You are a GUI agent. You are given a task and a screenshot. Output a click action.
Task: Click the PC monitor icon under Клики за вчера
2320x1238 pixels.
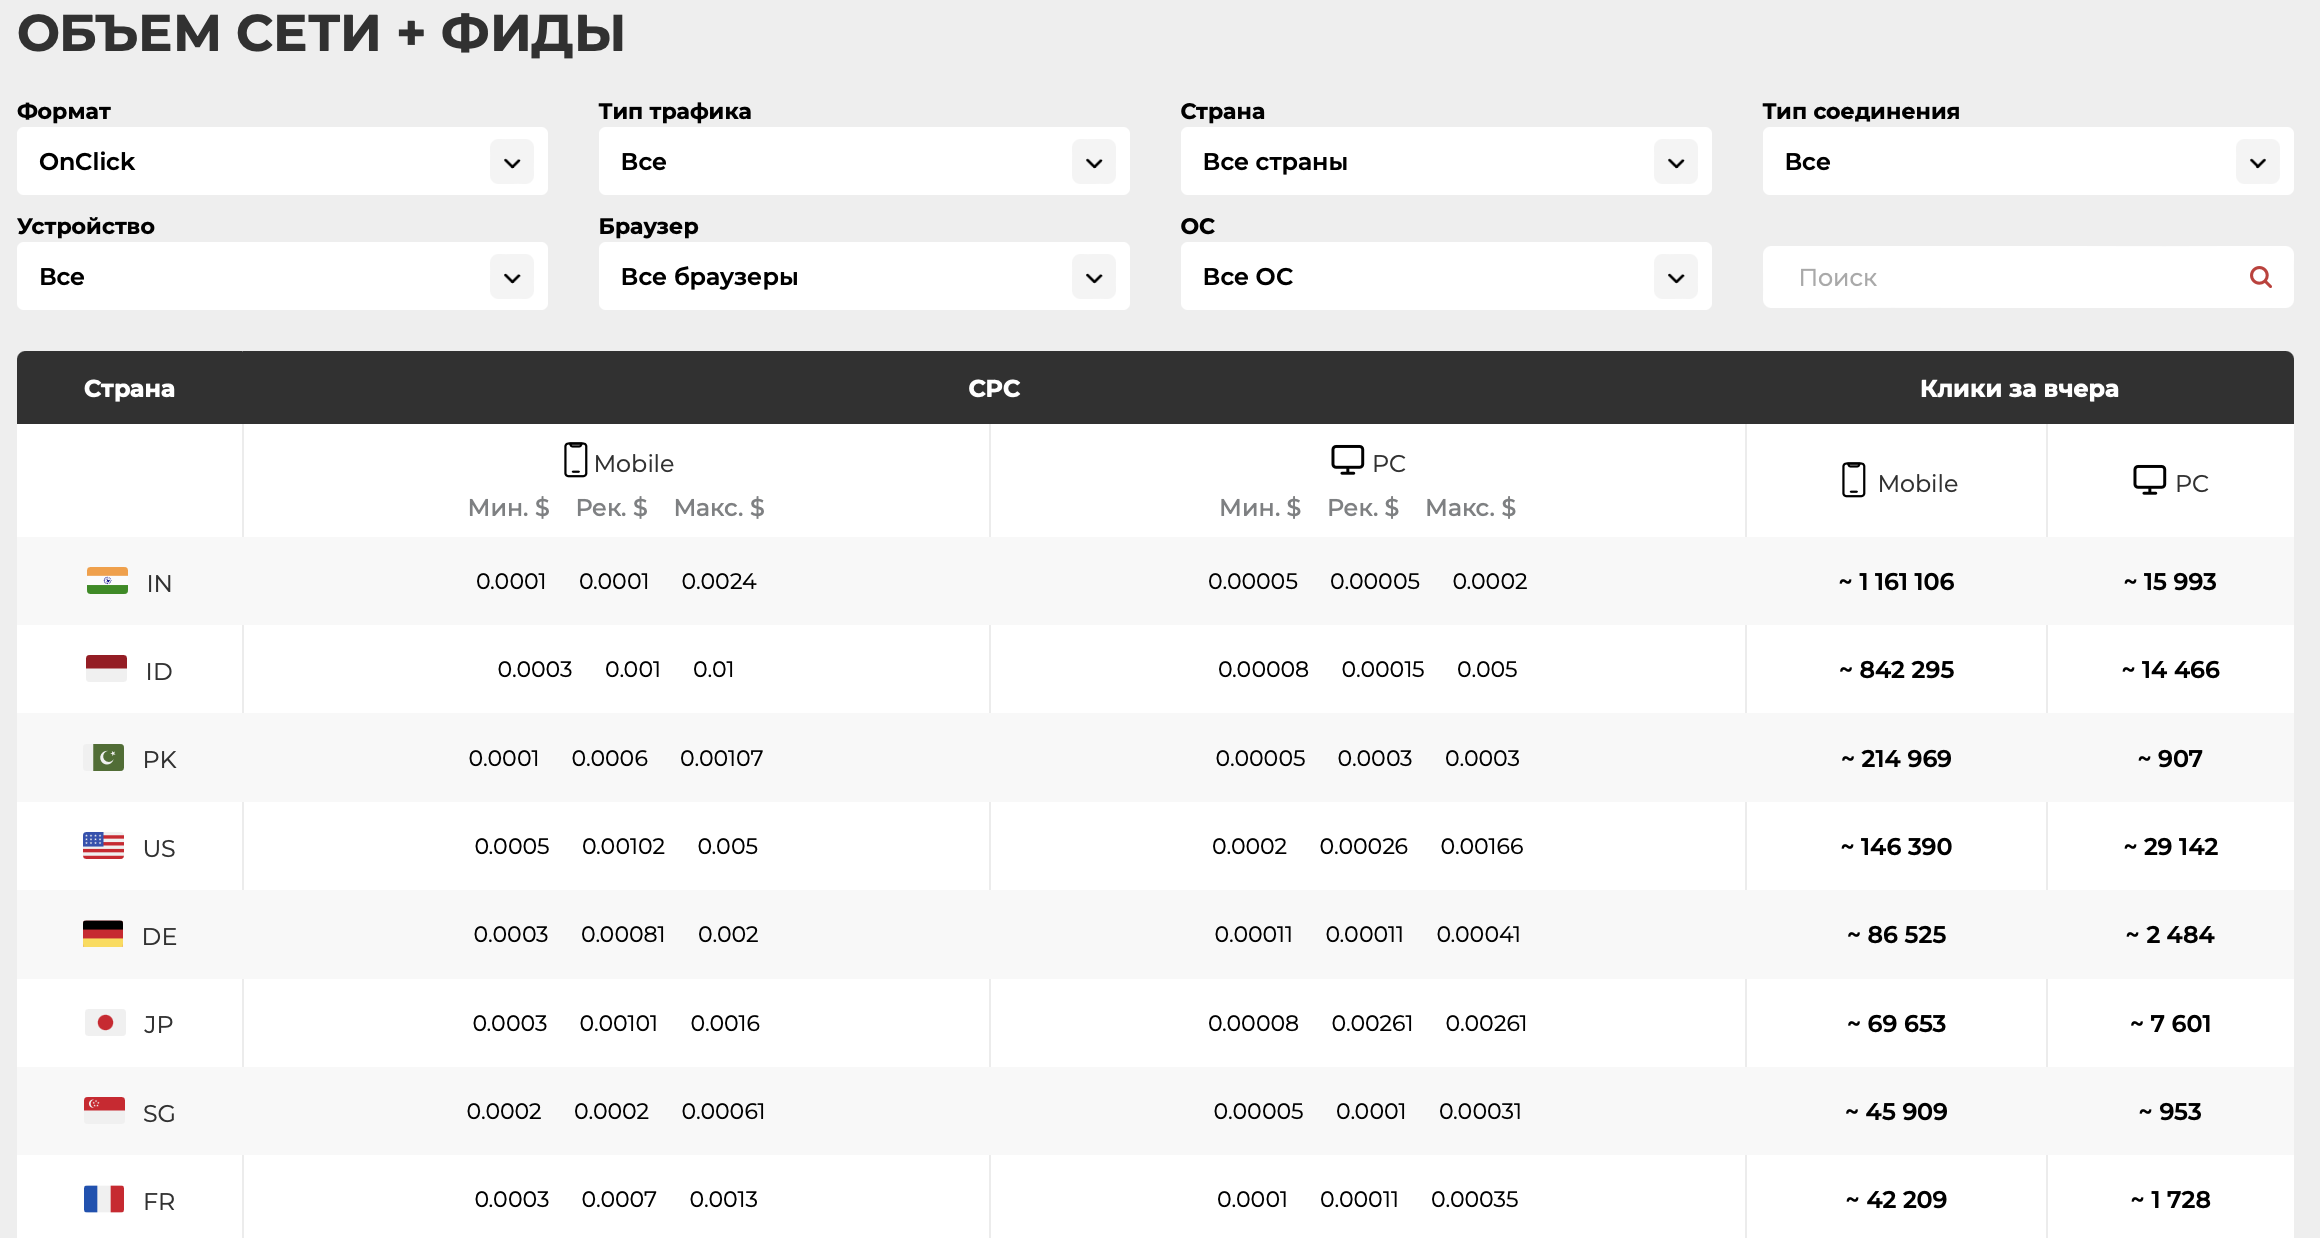[2149, 480]
